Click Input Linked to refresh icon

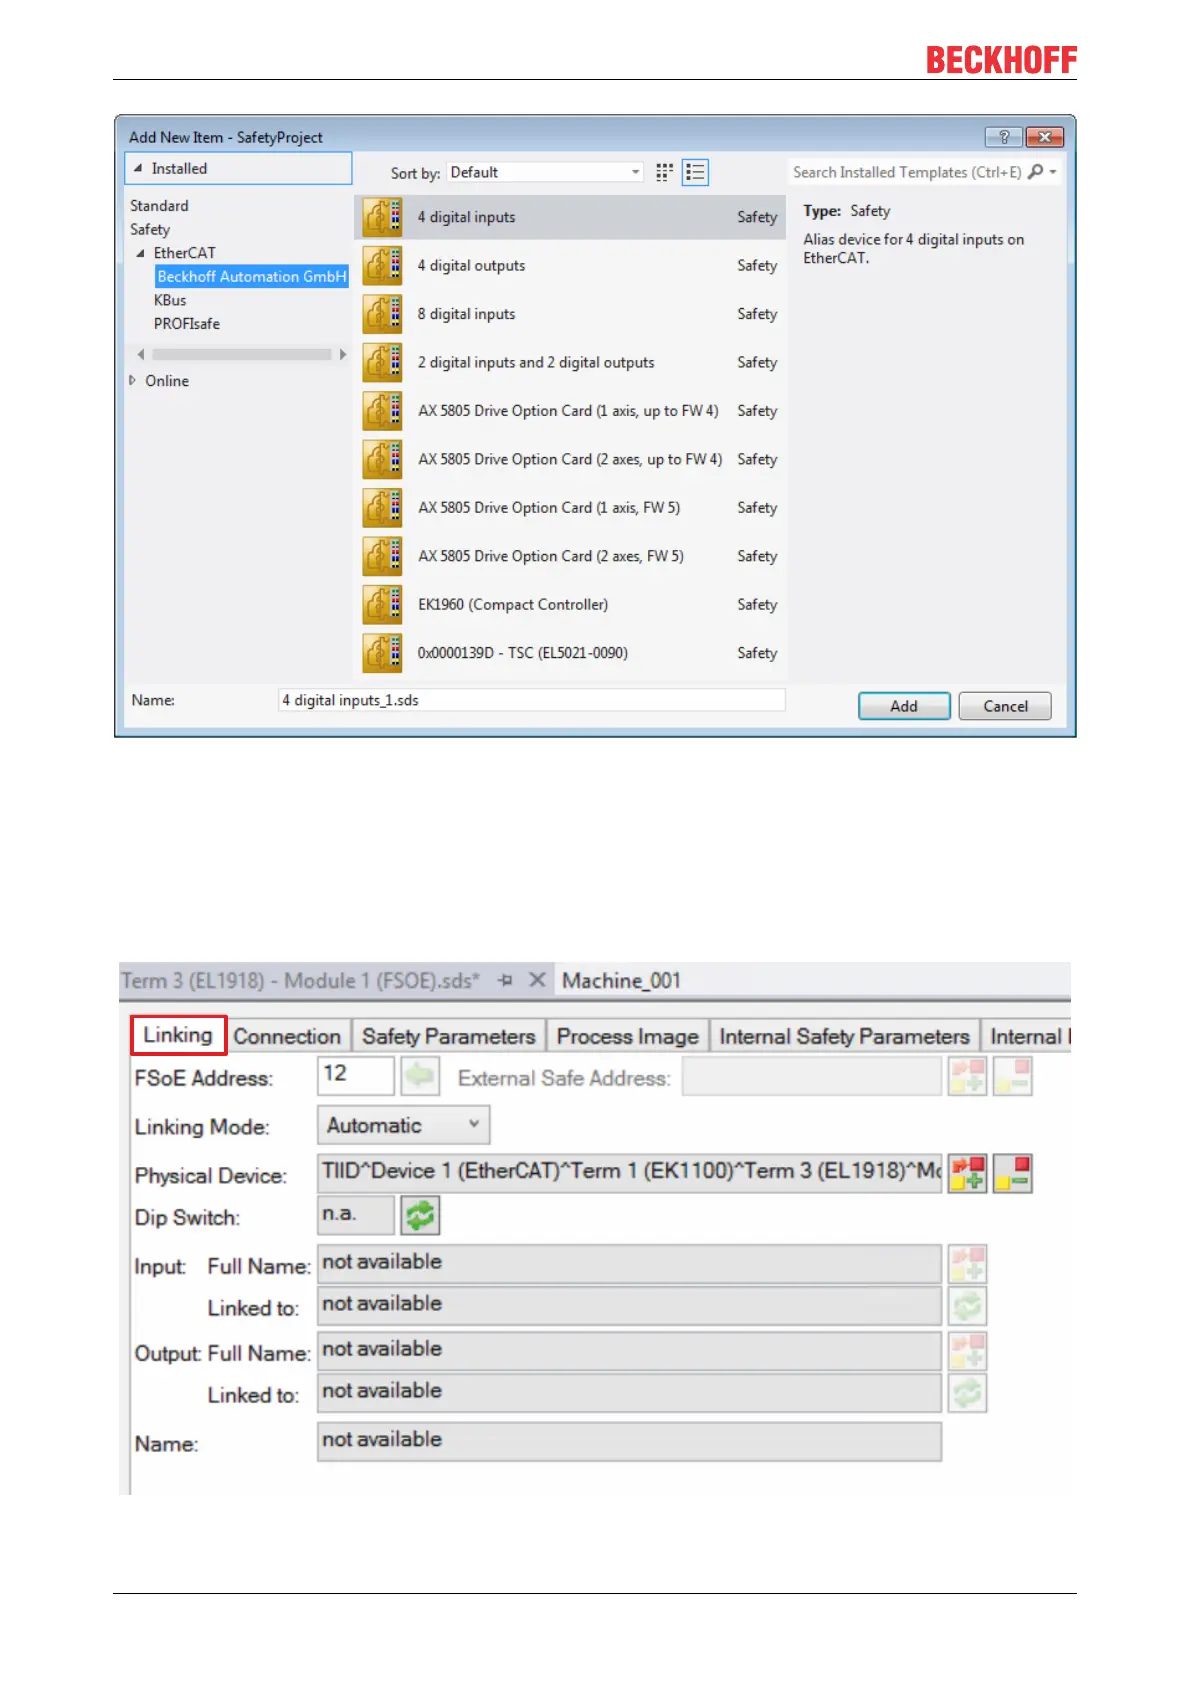[967, 1306]
